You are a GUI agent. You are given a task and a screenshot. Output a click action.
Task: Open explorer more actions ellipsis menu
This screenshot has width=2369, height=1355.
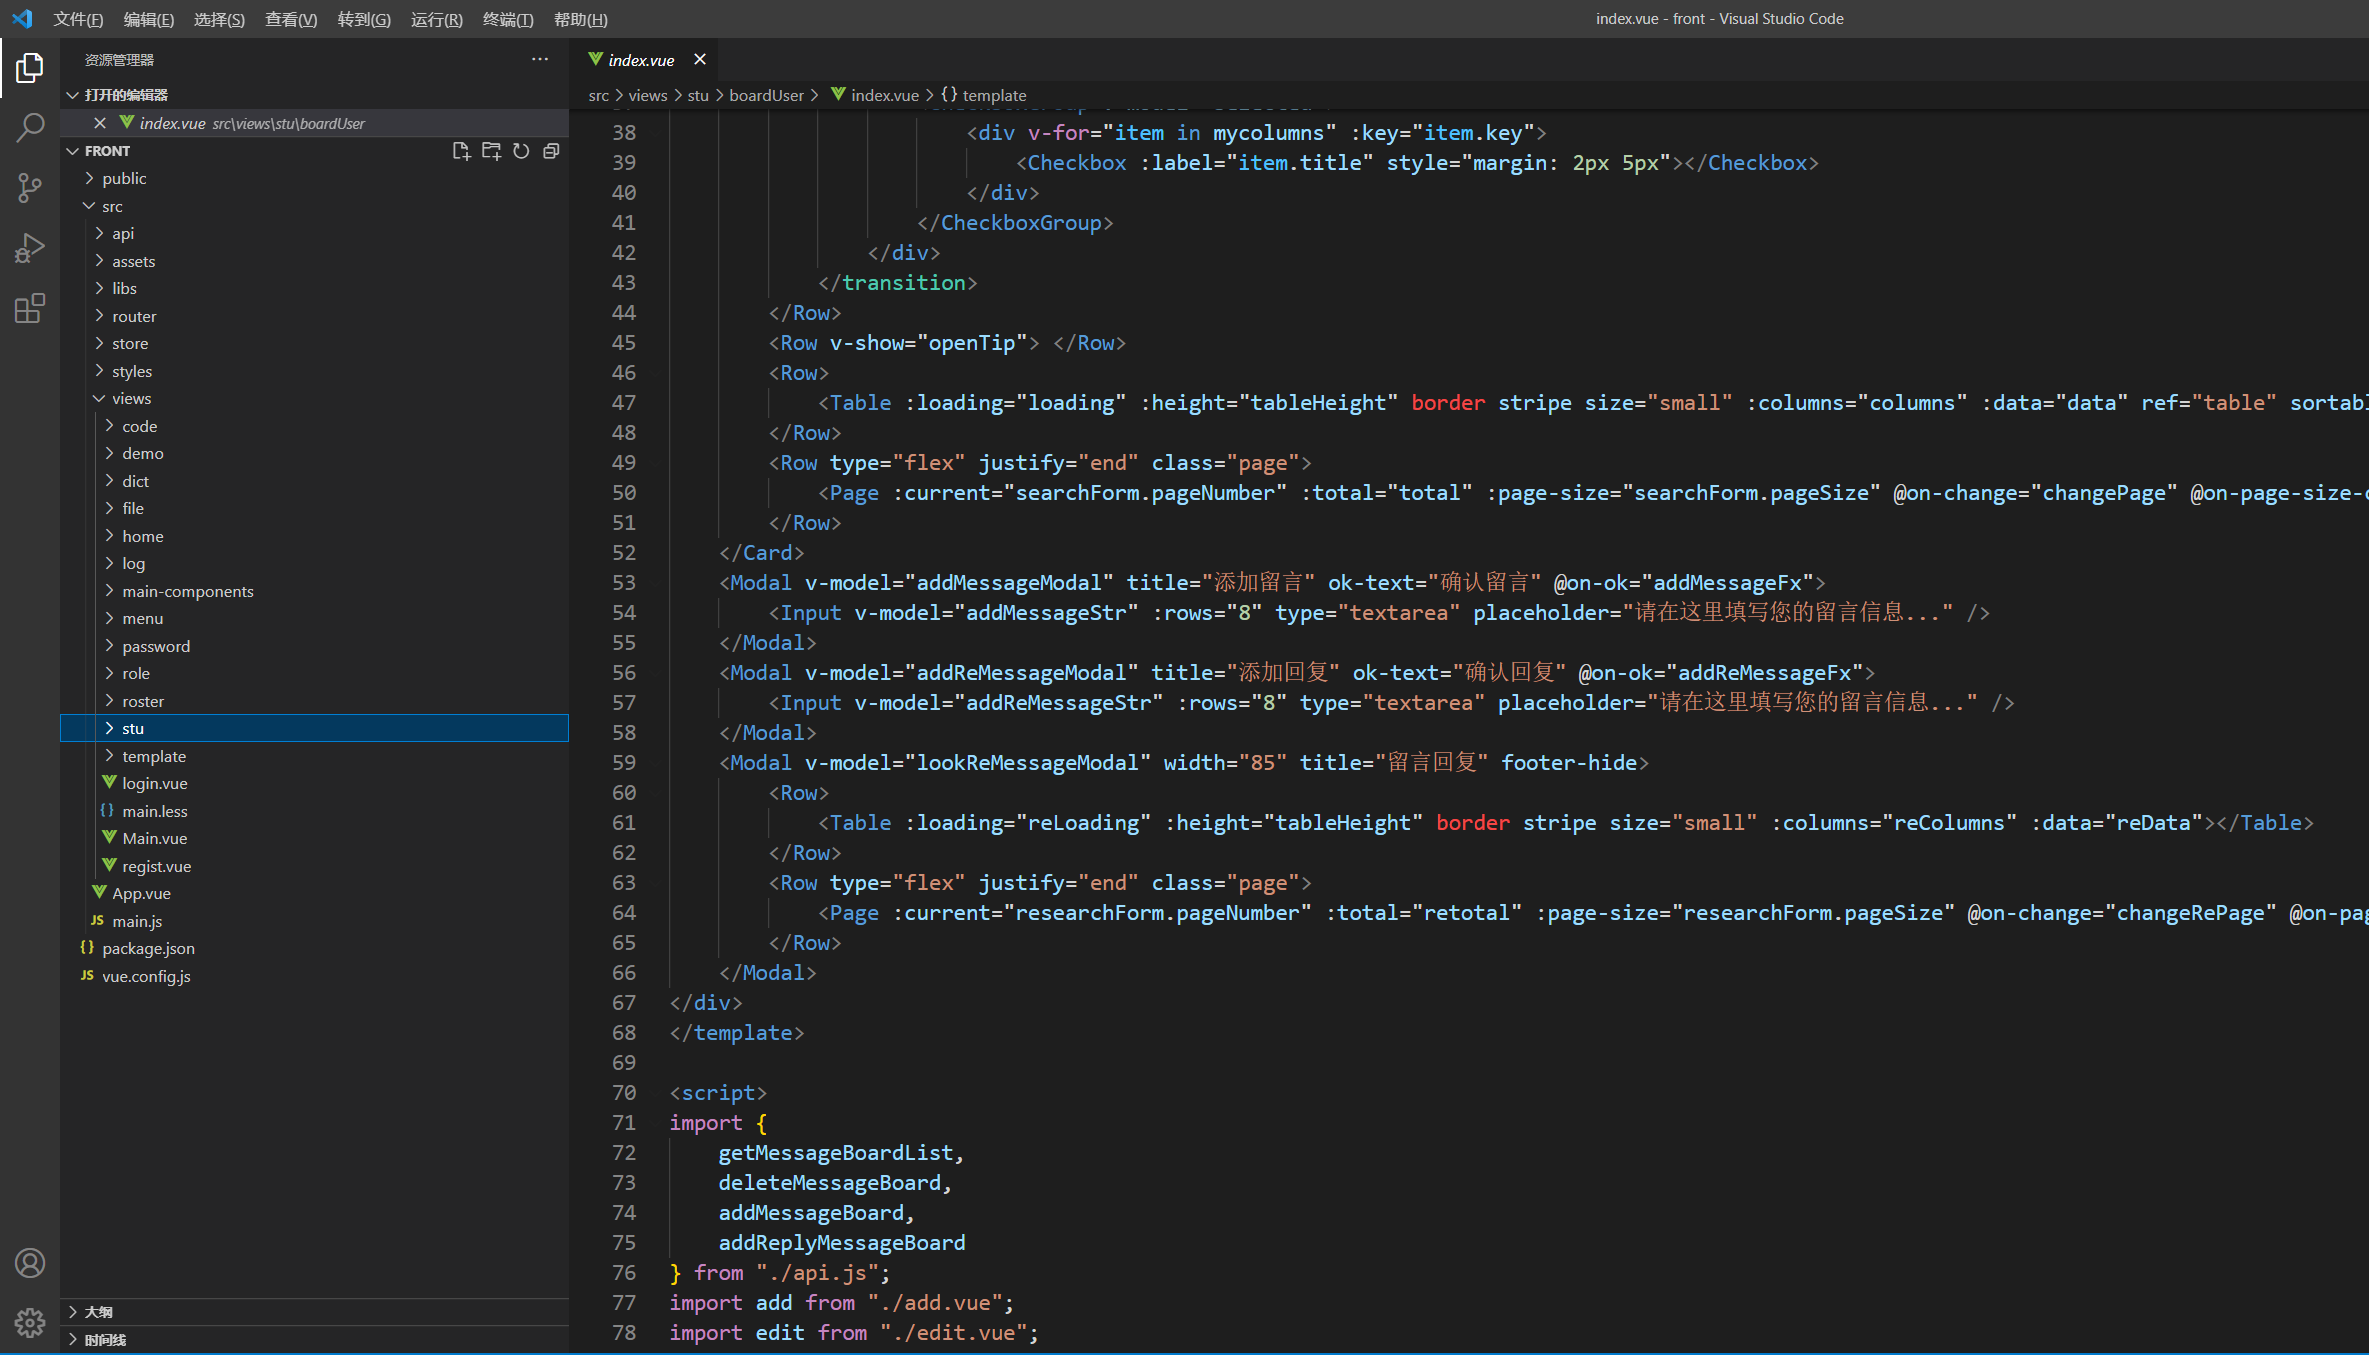(x=540, y=59)
